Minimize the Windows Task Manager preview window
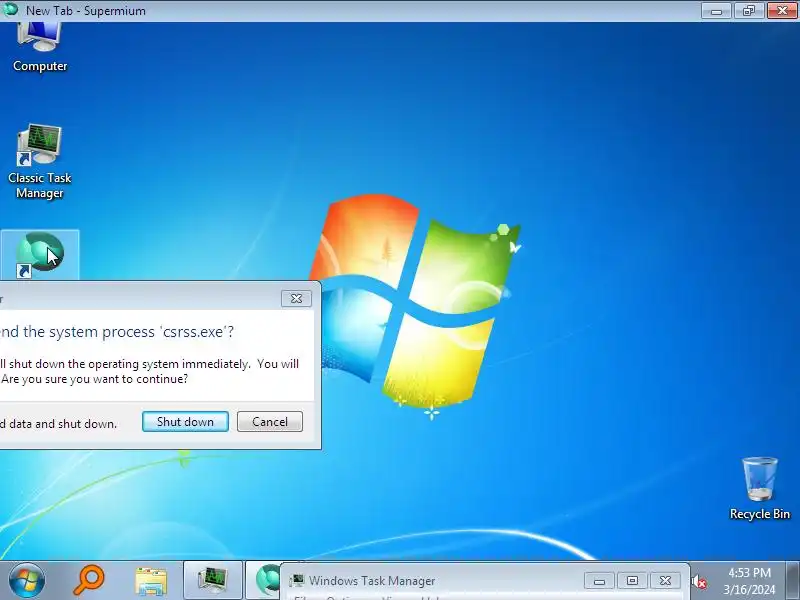The width and height of the screenshot is (800, 600). [599, 581]
